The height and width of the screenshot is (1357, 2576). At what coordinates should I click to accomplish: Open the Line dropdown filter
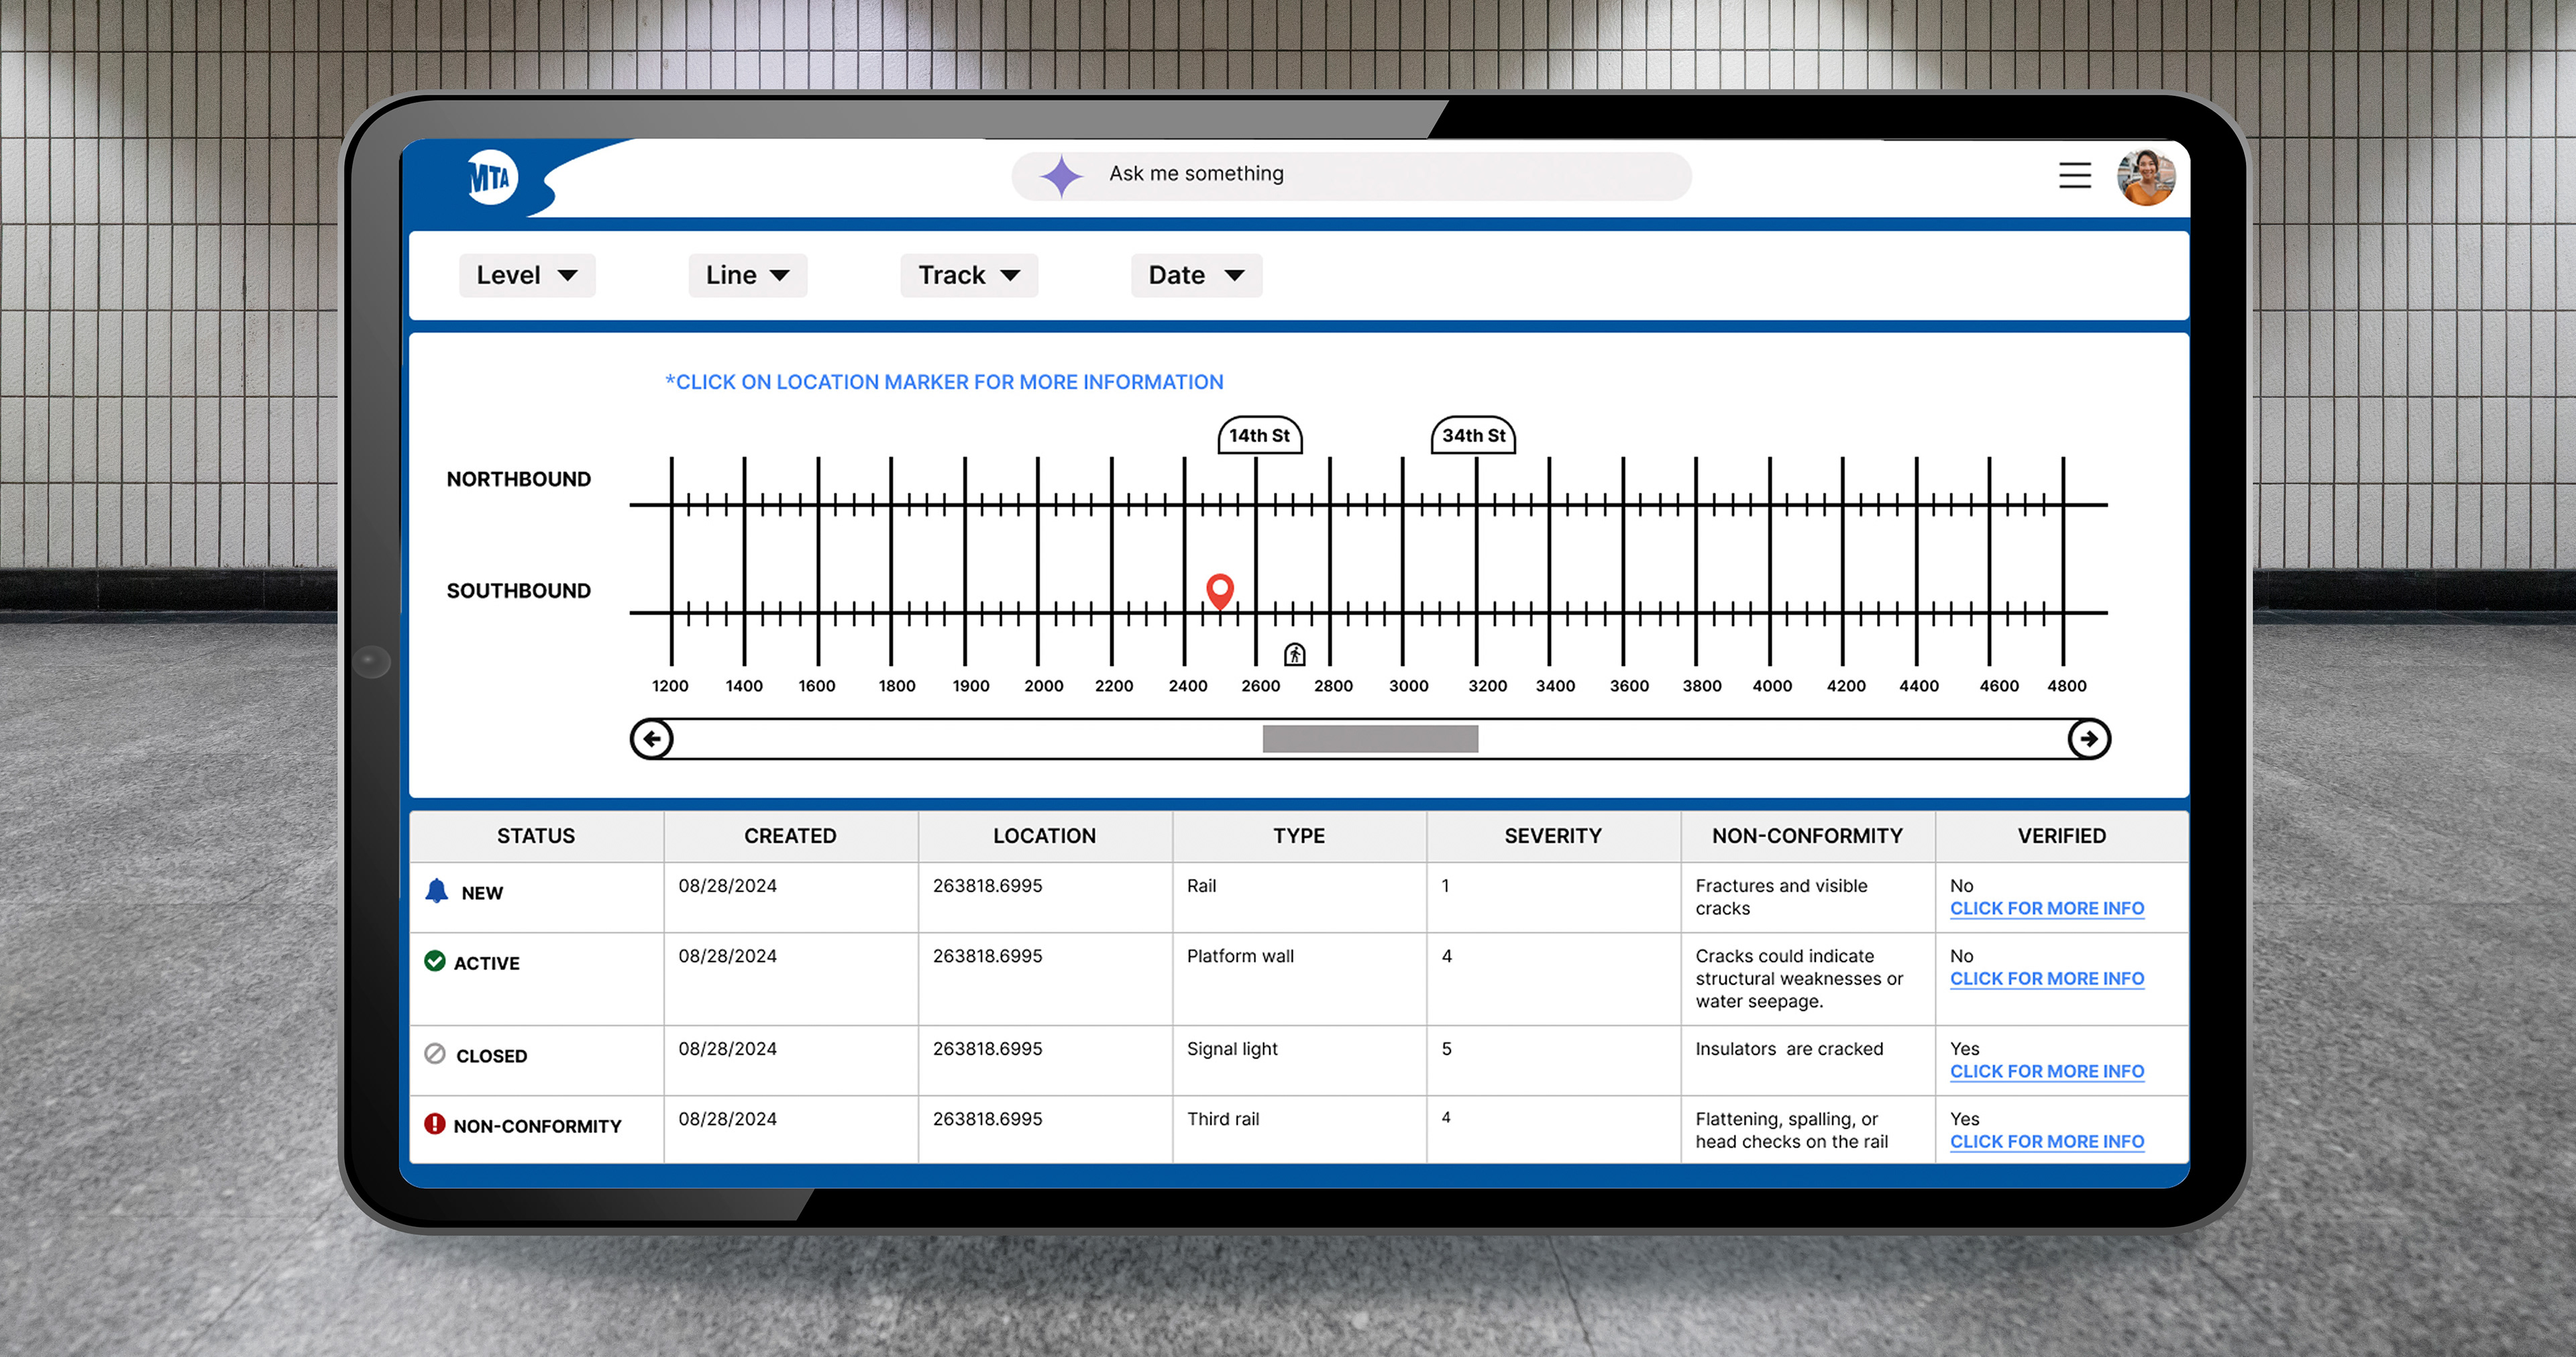(x=747, y=275)
